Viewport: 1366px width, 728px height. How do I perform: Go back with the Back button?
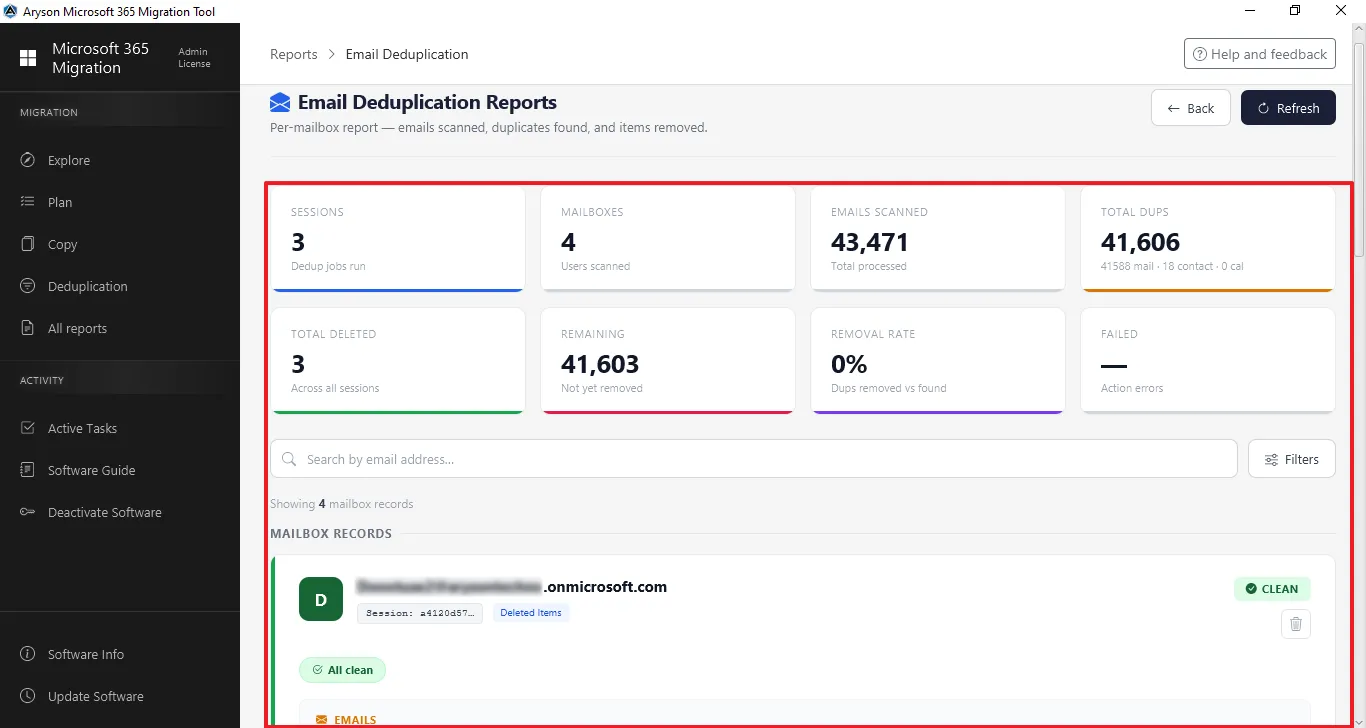click(1191, 108)
